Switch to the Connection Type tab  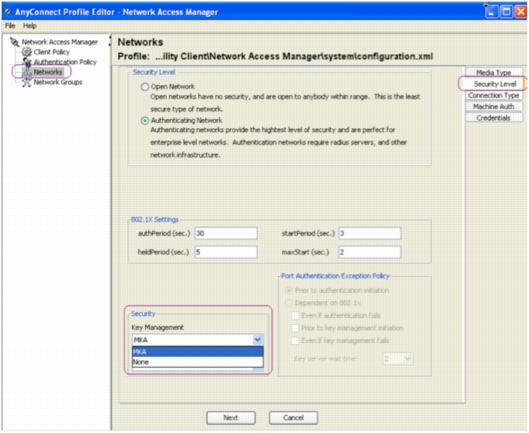pos(494,96)
